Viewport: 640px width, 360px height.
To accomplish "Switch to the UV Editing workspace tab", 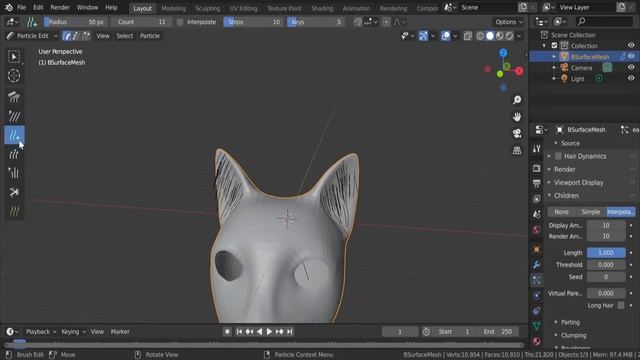I will [x=243, y=8].
